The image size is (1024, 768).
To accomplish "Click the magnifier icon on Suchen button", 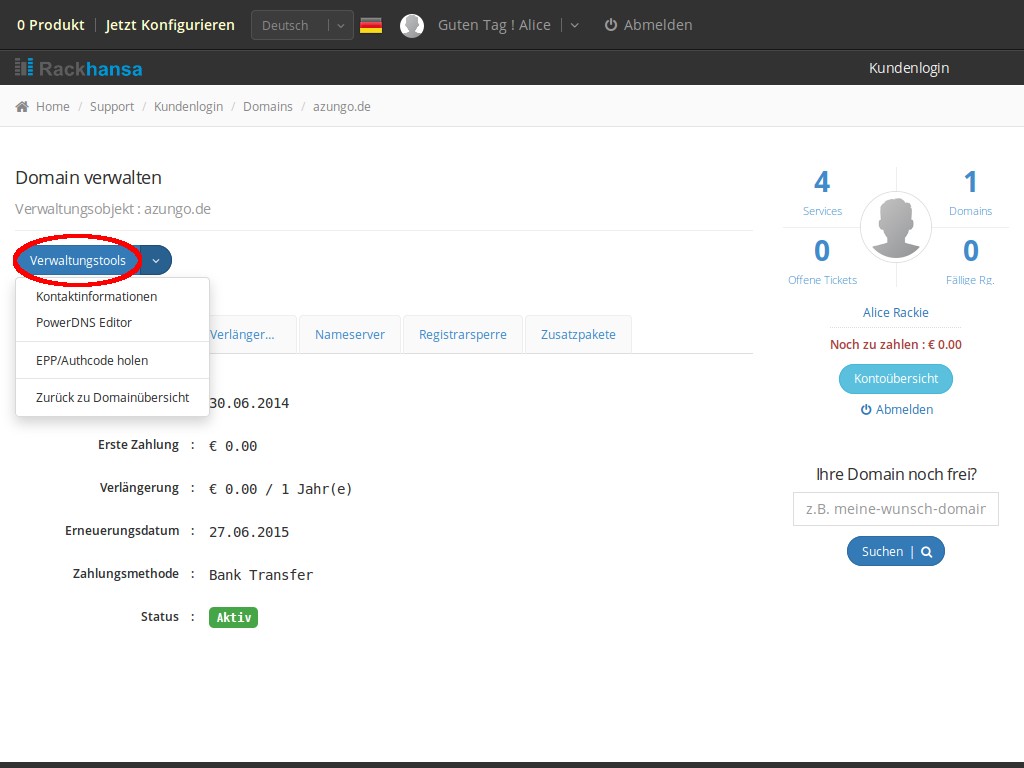I will point(927,552).
